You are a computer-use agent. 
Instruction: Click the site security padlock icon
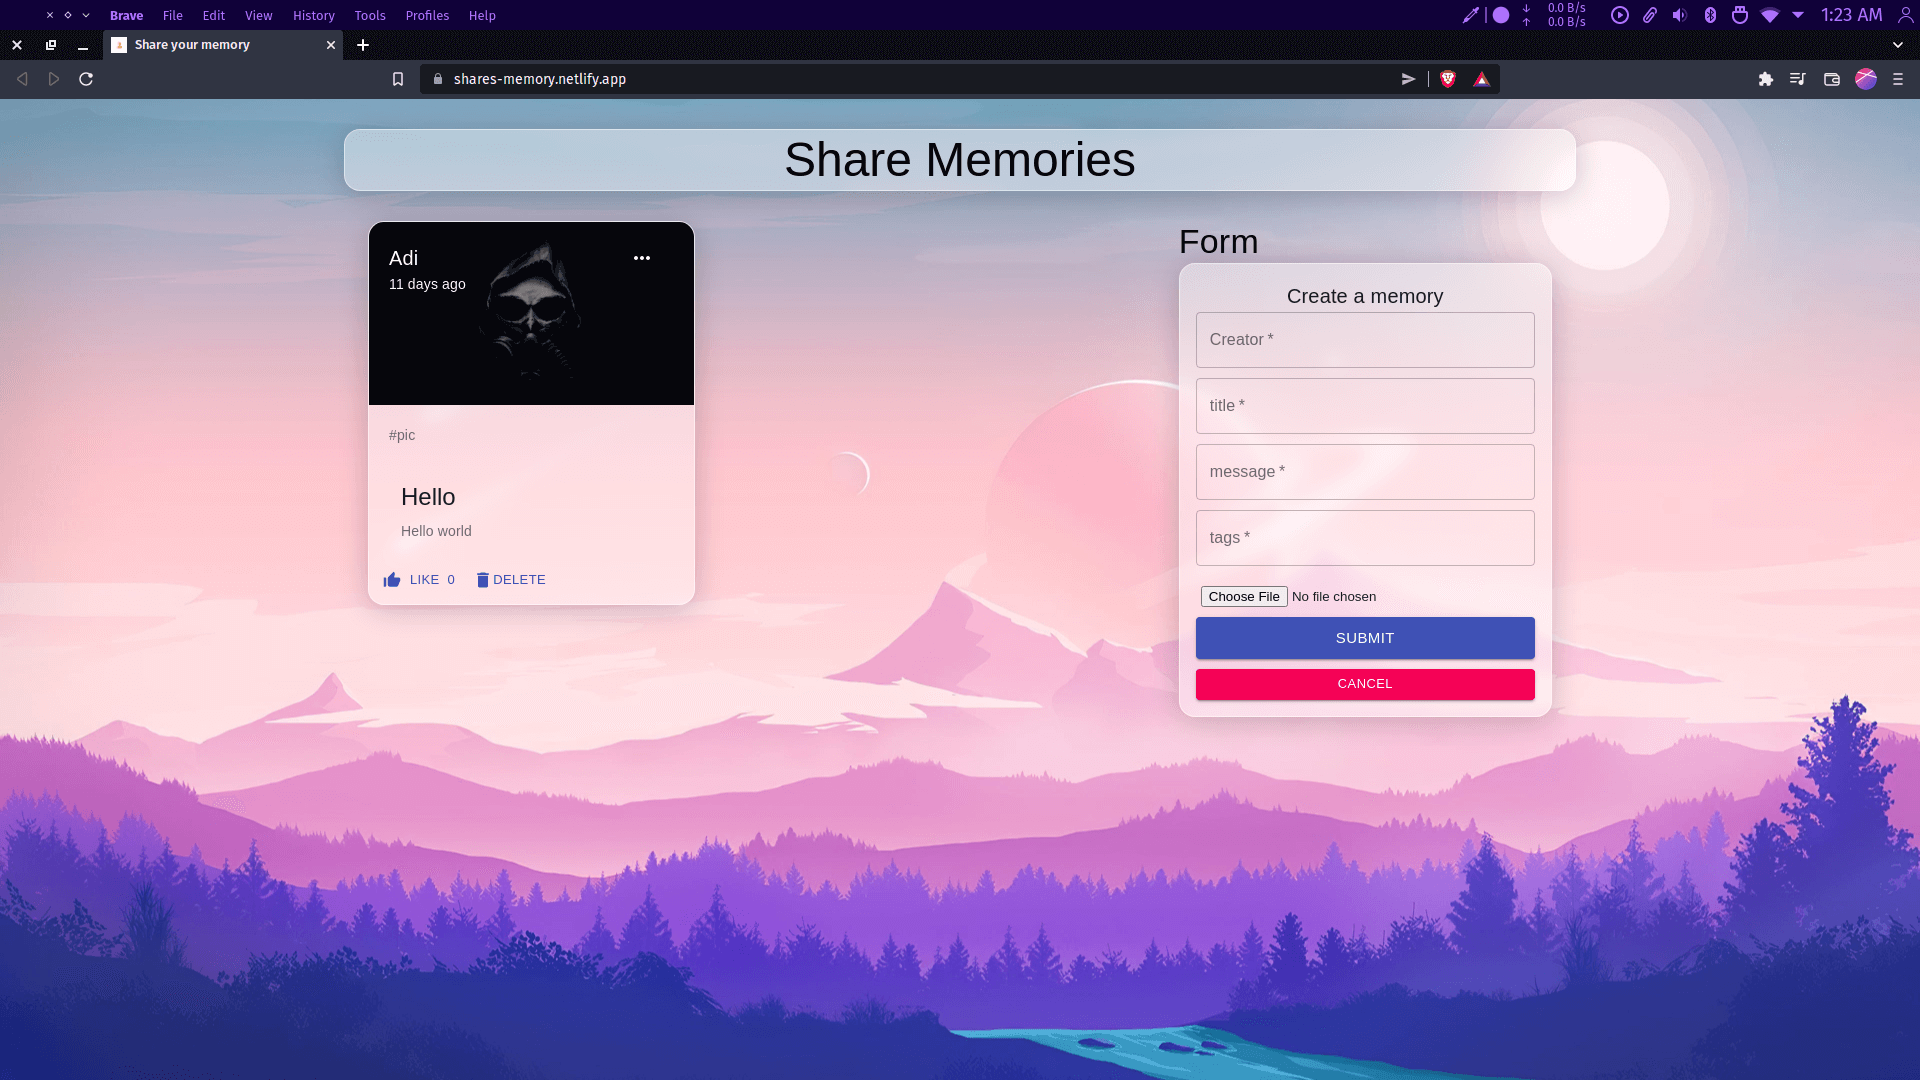coord(437,79)
